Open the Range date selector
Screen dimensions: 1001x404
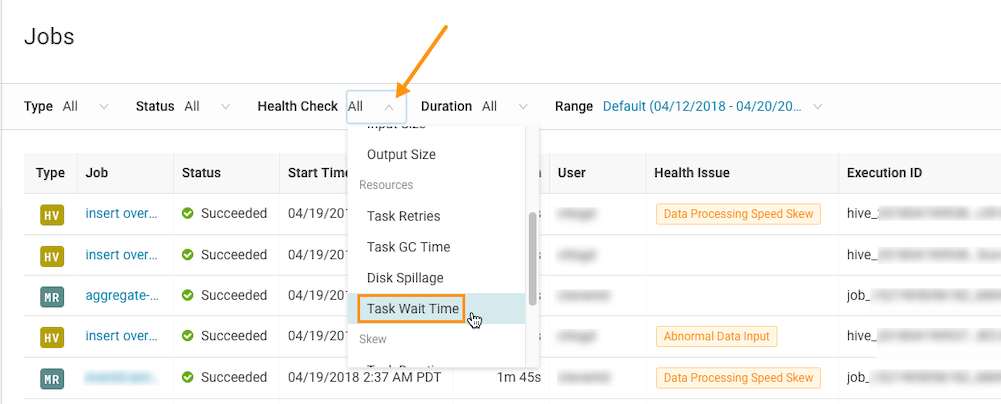click(713, 106)
